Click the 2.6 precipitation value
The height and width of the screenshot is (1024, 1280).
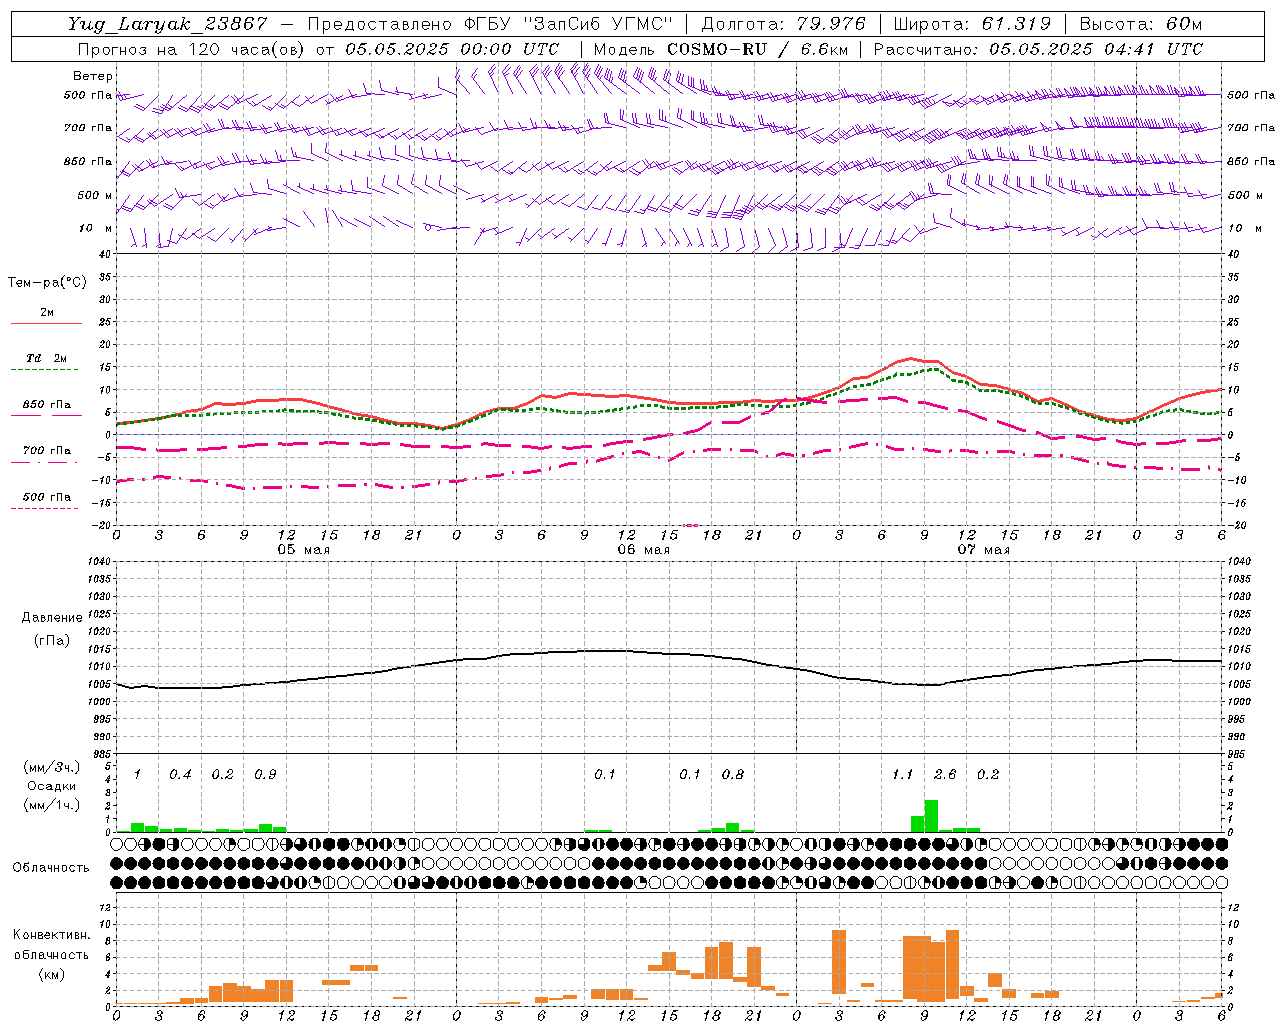[x=945, y=774]
